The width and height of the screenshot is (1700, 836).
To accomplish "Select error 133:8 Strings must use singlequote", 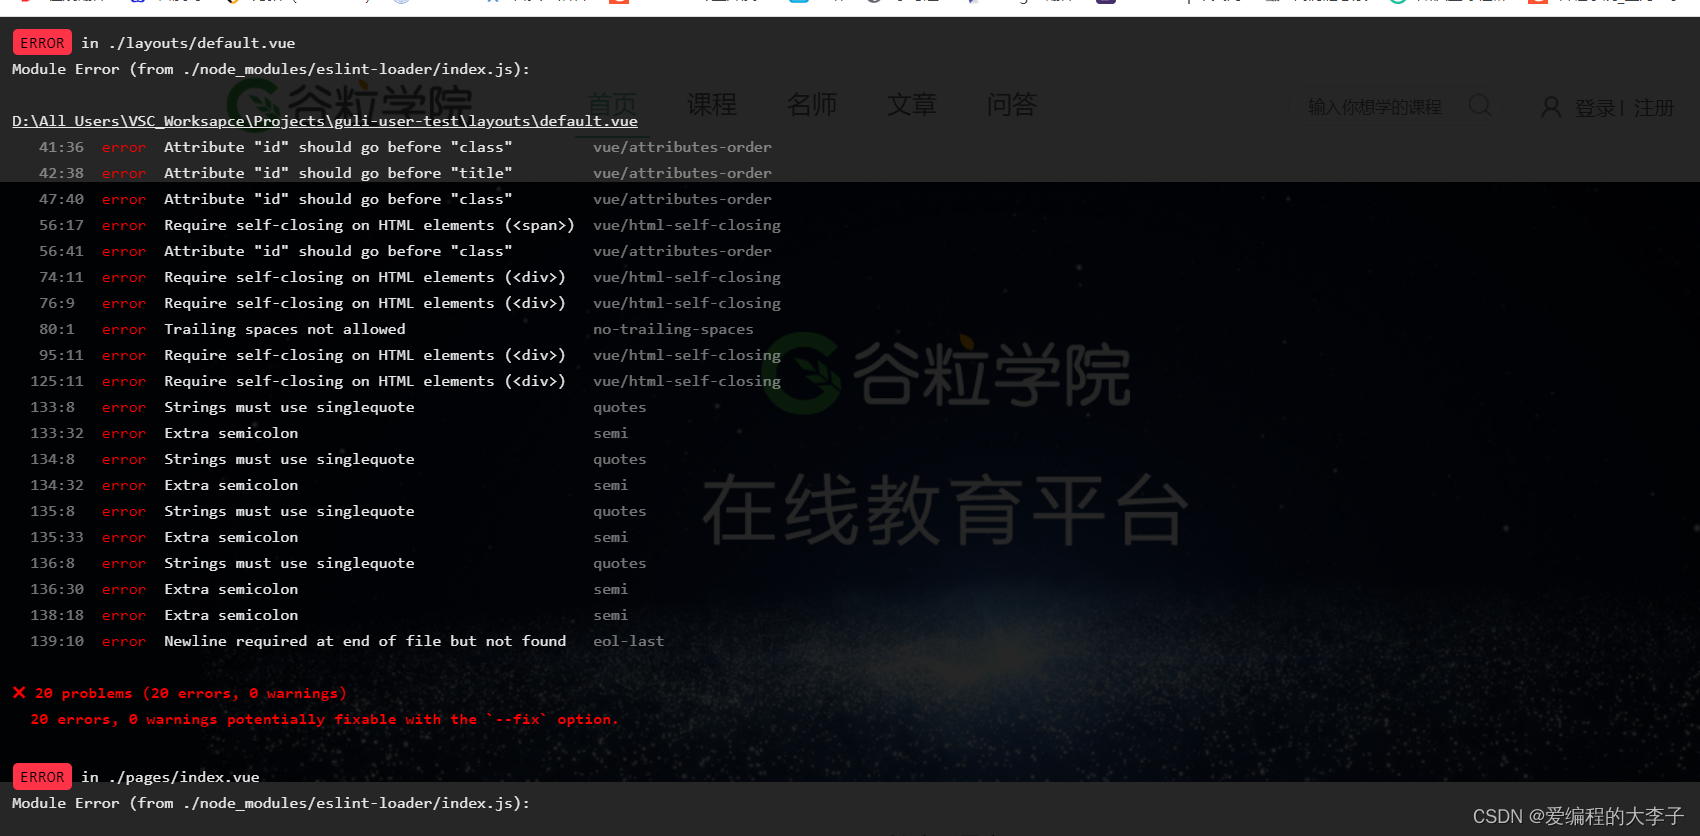I will coord(338,407).
